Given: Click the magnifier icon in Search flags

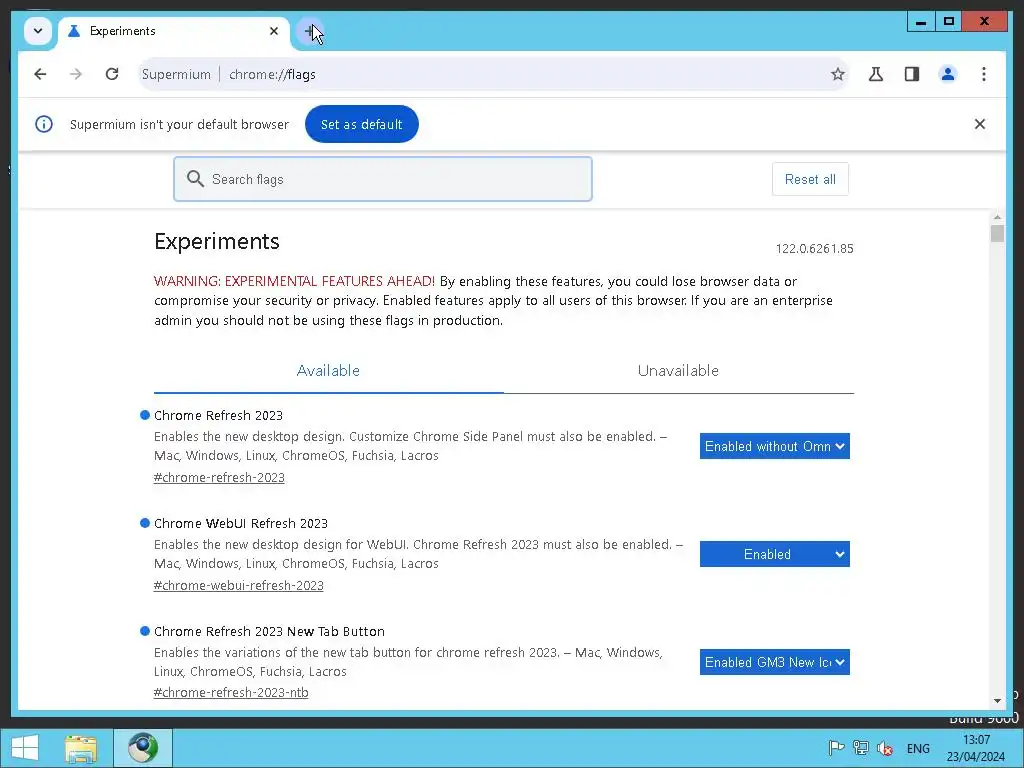Looking at the screenshot, I should coord(195,178).
